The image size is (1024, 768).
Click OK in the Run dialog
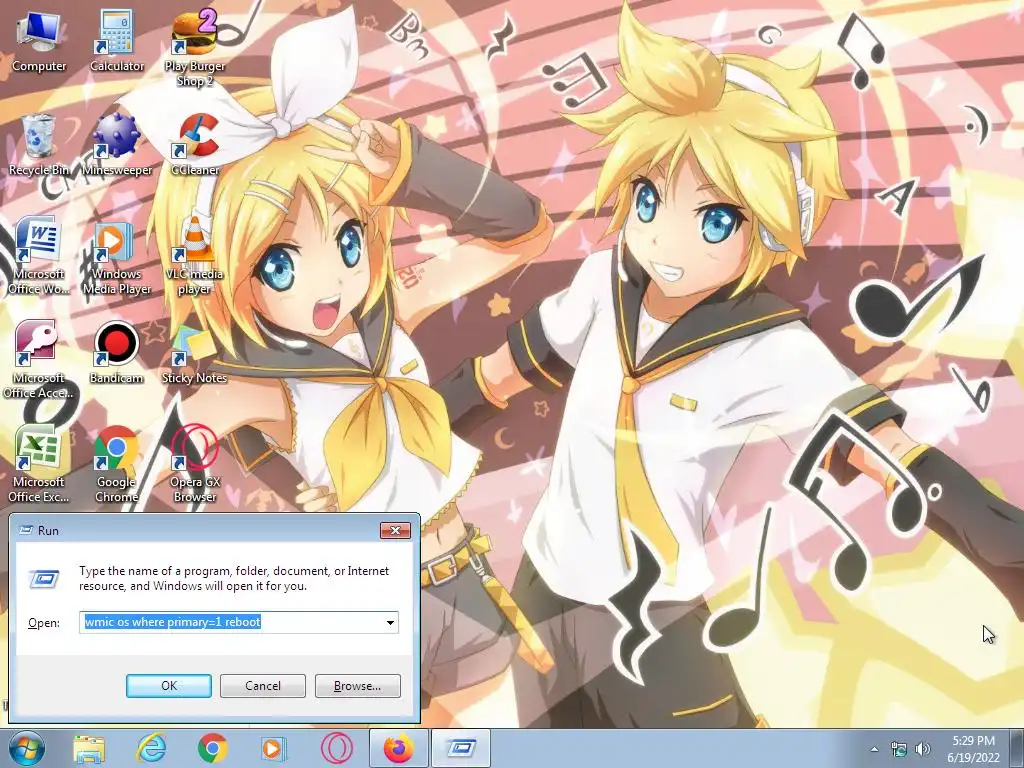pyautogui.click(x=168, y=686)
